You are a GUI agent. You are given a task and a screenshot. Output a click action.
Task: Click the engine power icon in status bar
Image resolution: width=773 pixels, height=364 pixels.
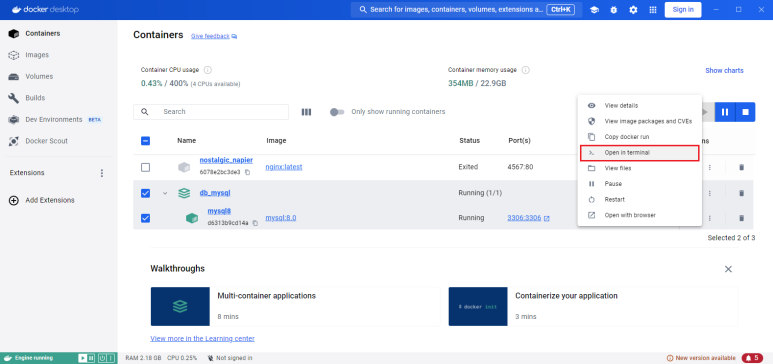click(x=102, y=358)
